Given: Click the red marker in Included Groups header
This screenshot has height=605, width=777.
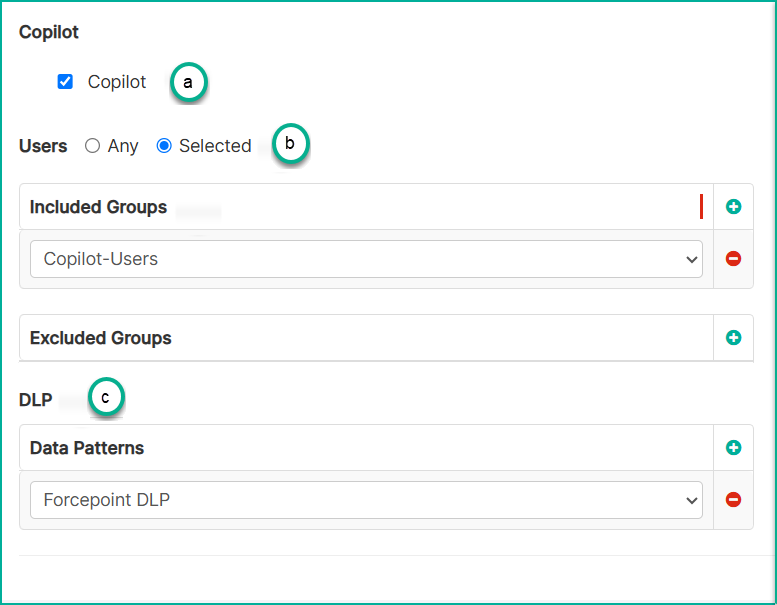Looking at the screenshot, I should [701, 207].
